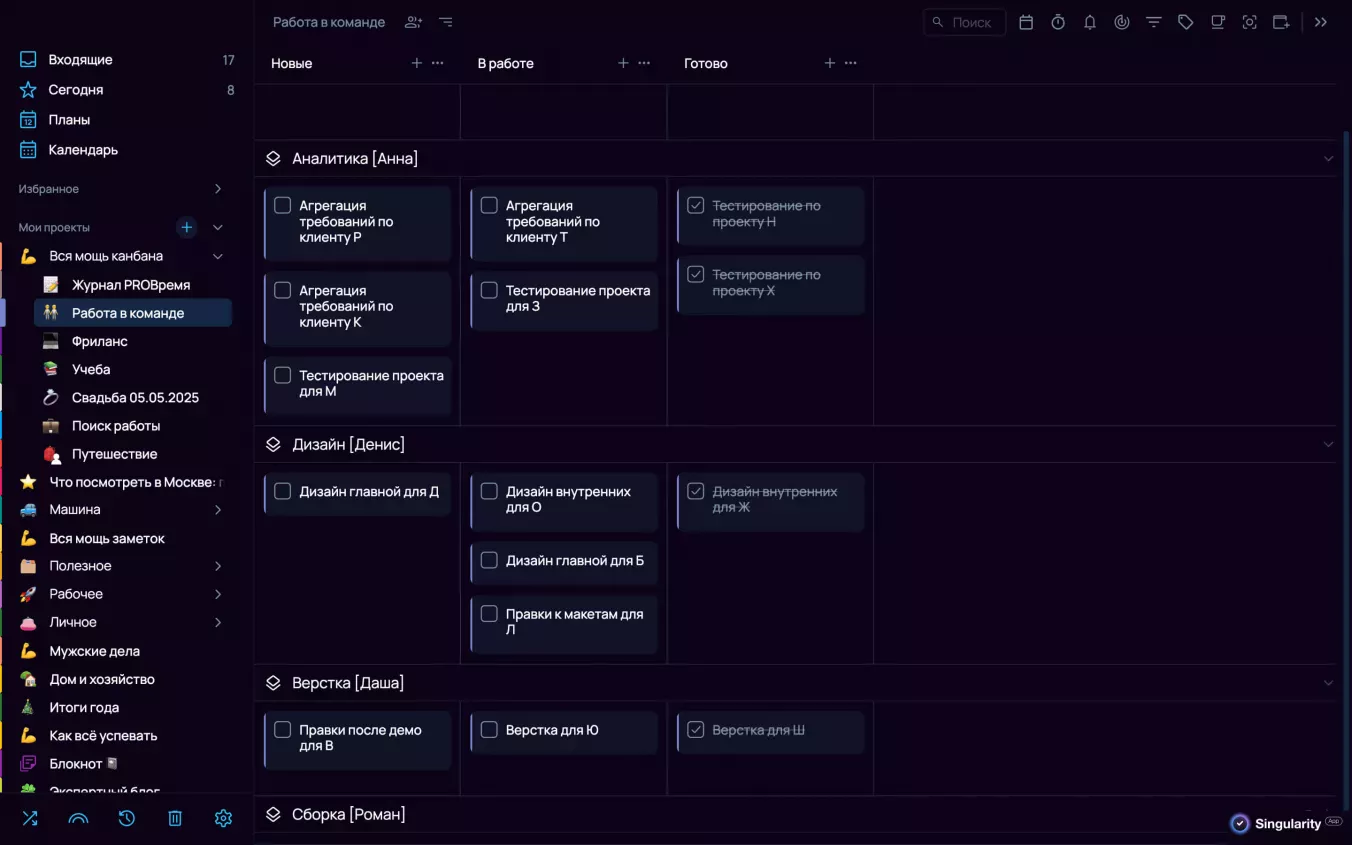This screenshot has height=845, width=1352.
Task: Click the radar focus icon in toolbar
Action: pos(1122,22)
